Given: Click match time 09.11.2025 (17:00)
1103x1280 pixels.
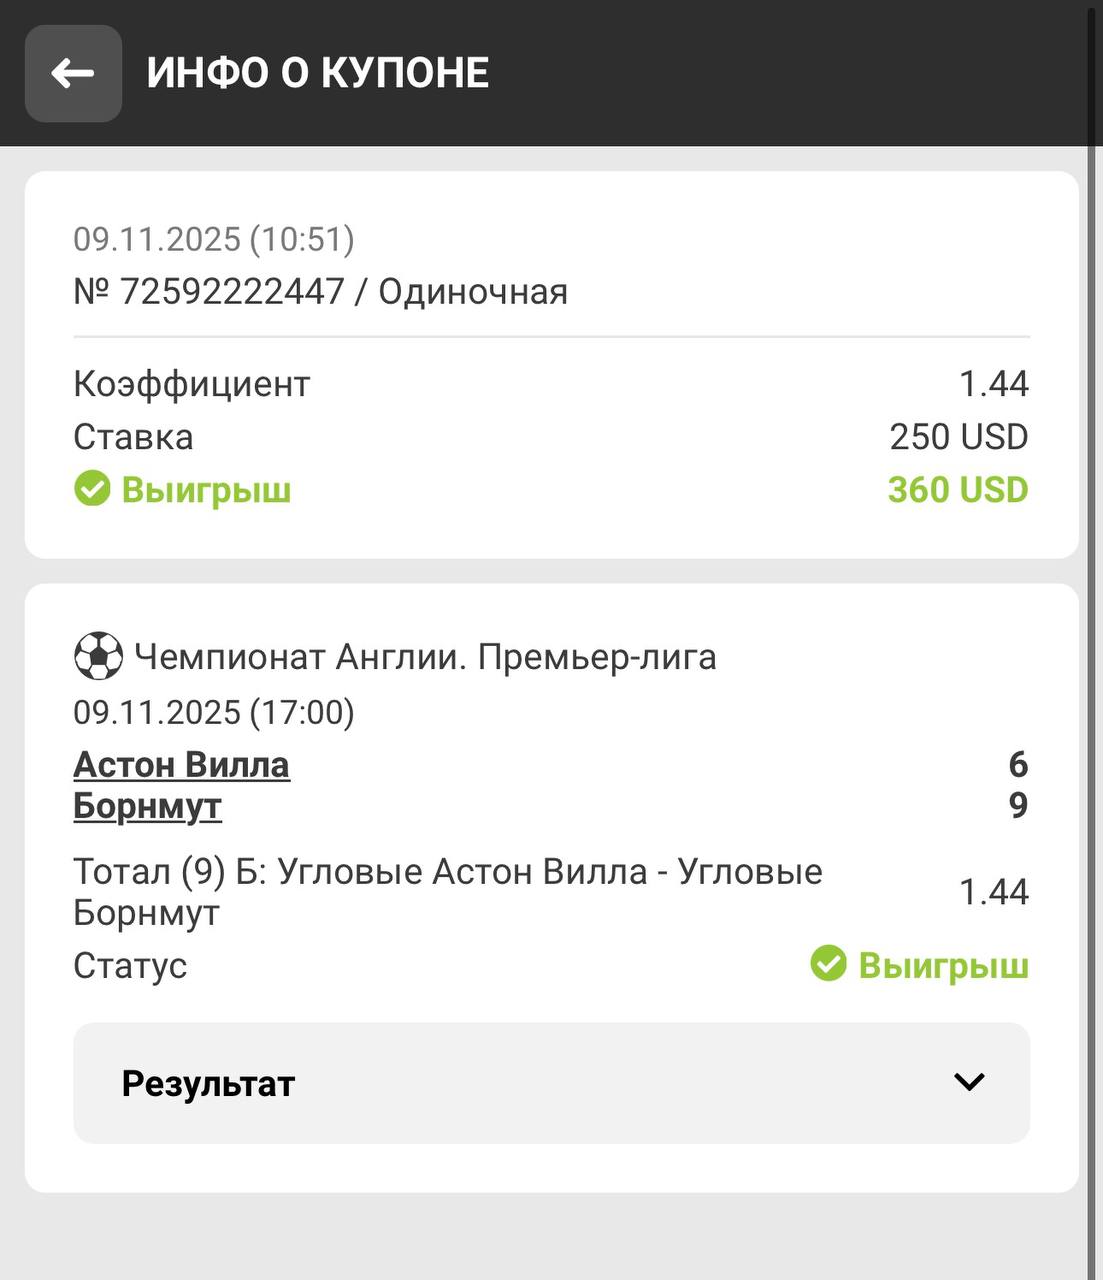Looking at the screenshot, I should point(214,712).
